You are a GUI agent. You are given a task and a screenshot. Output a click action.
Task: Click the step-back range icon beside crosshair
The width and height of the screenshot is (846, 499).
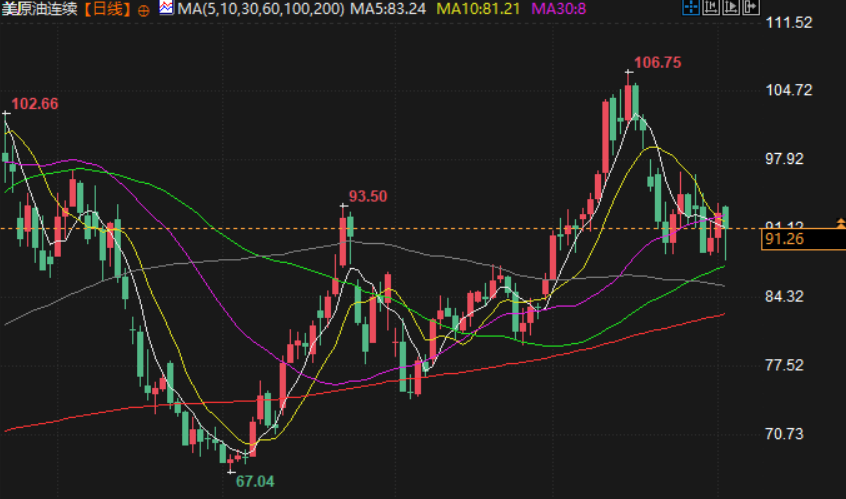711,8
